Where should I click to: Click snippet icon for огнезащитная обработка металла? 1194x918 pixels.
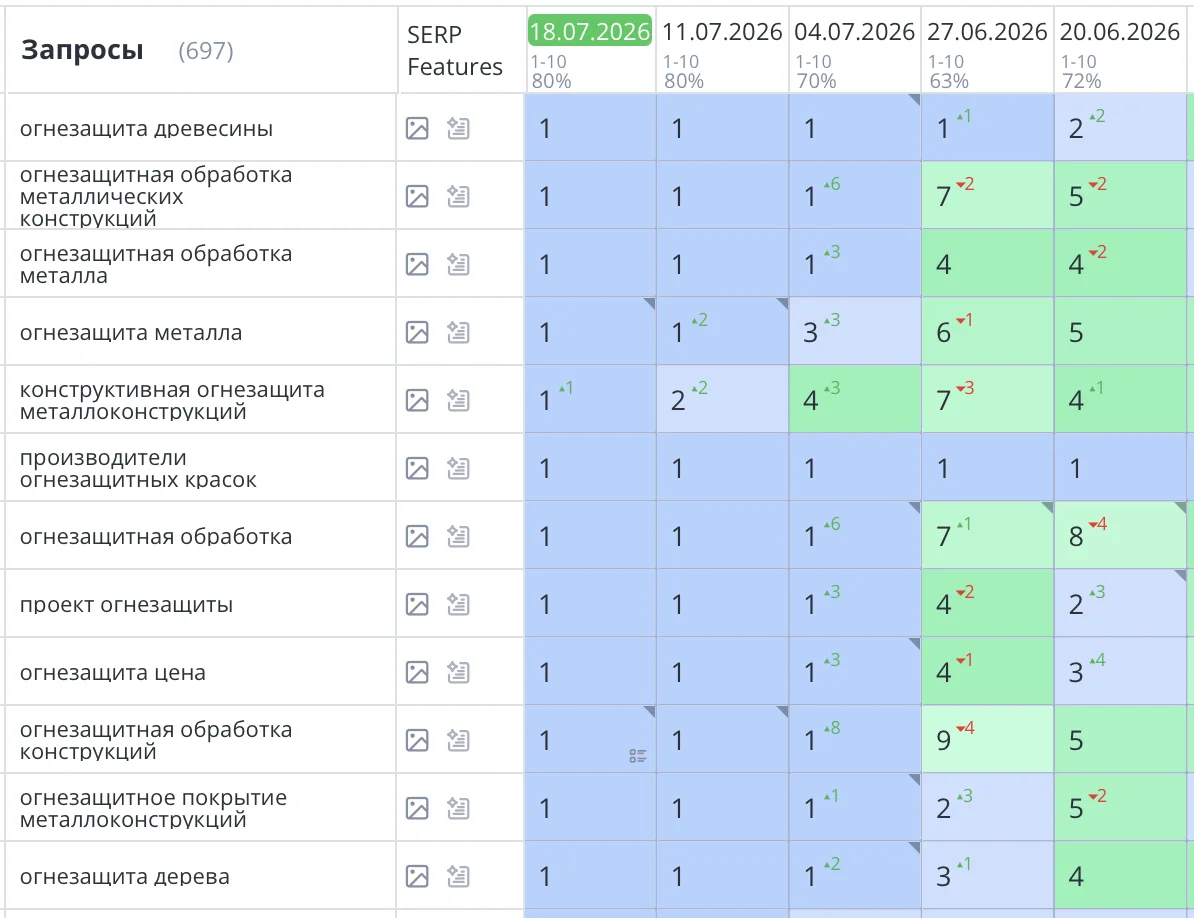[458, 264]
